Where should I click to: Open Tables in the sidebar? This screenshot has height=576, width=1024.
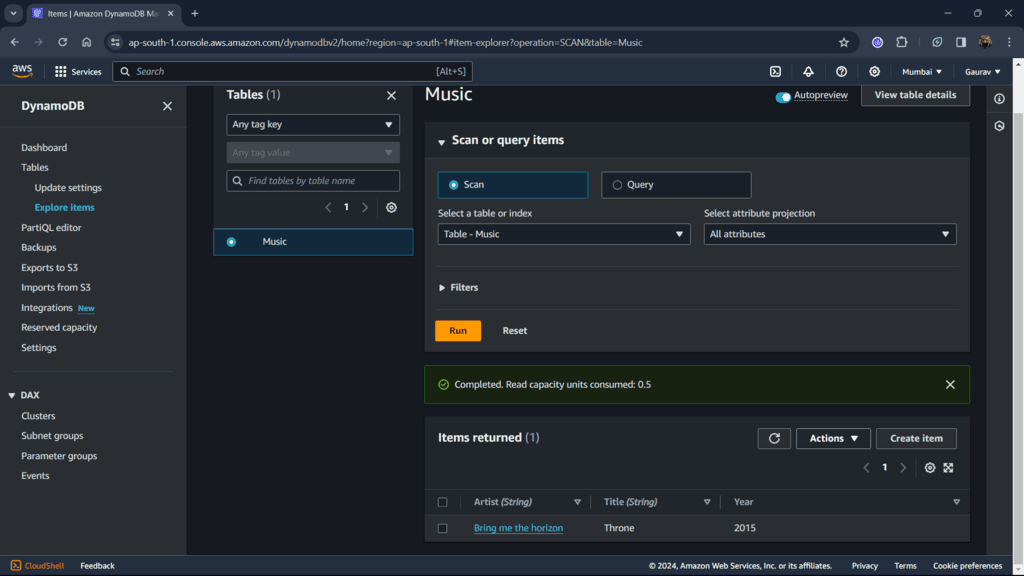[x=35, y=167]
